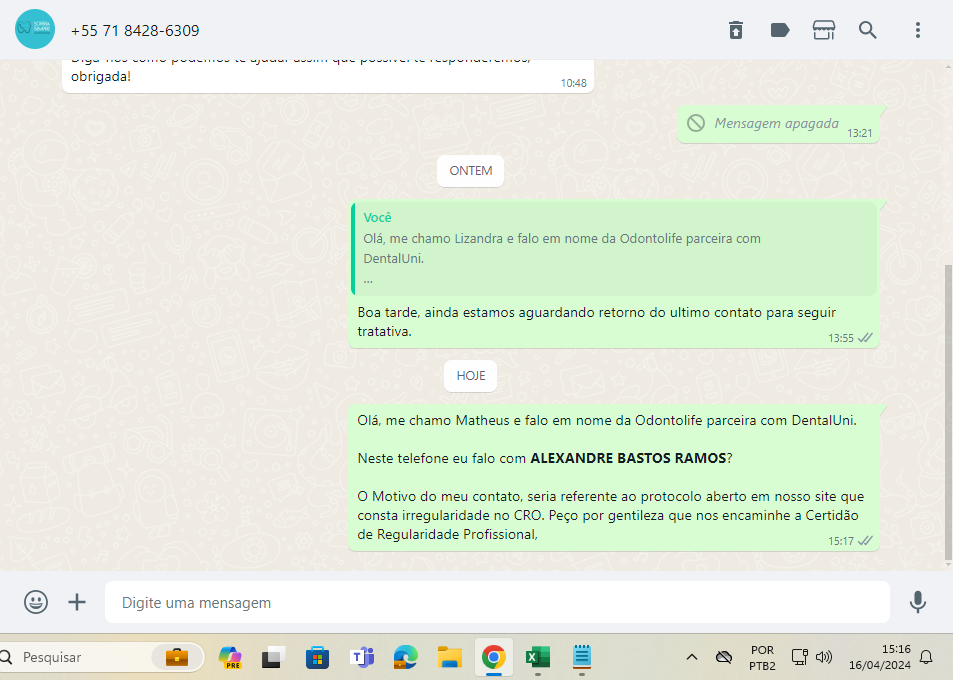Open Microsoft Edge from taskbar
Screen dimensions: 953x680
(x=405, y=657)
